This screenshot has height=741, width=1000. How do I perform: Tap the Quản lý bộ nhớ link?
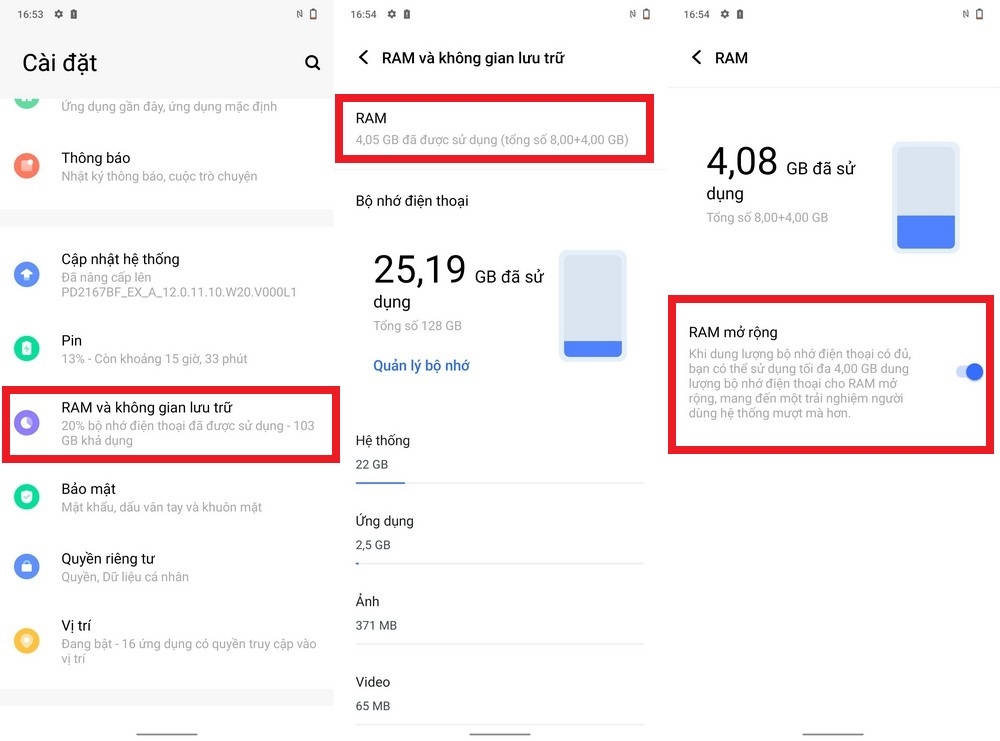click(421, 365)
